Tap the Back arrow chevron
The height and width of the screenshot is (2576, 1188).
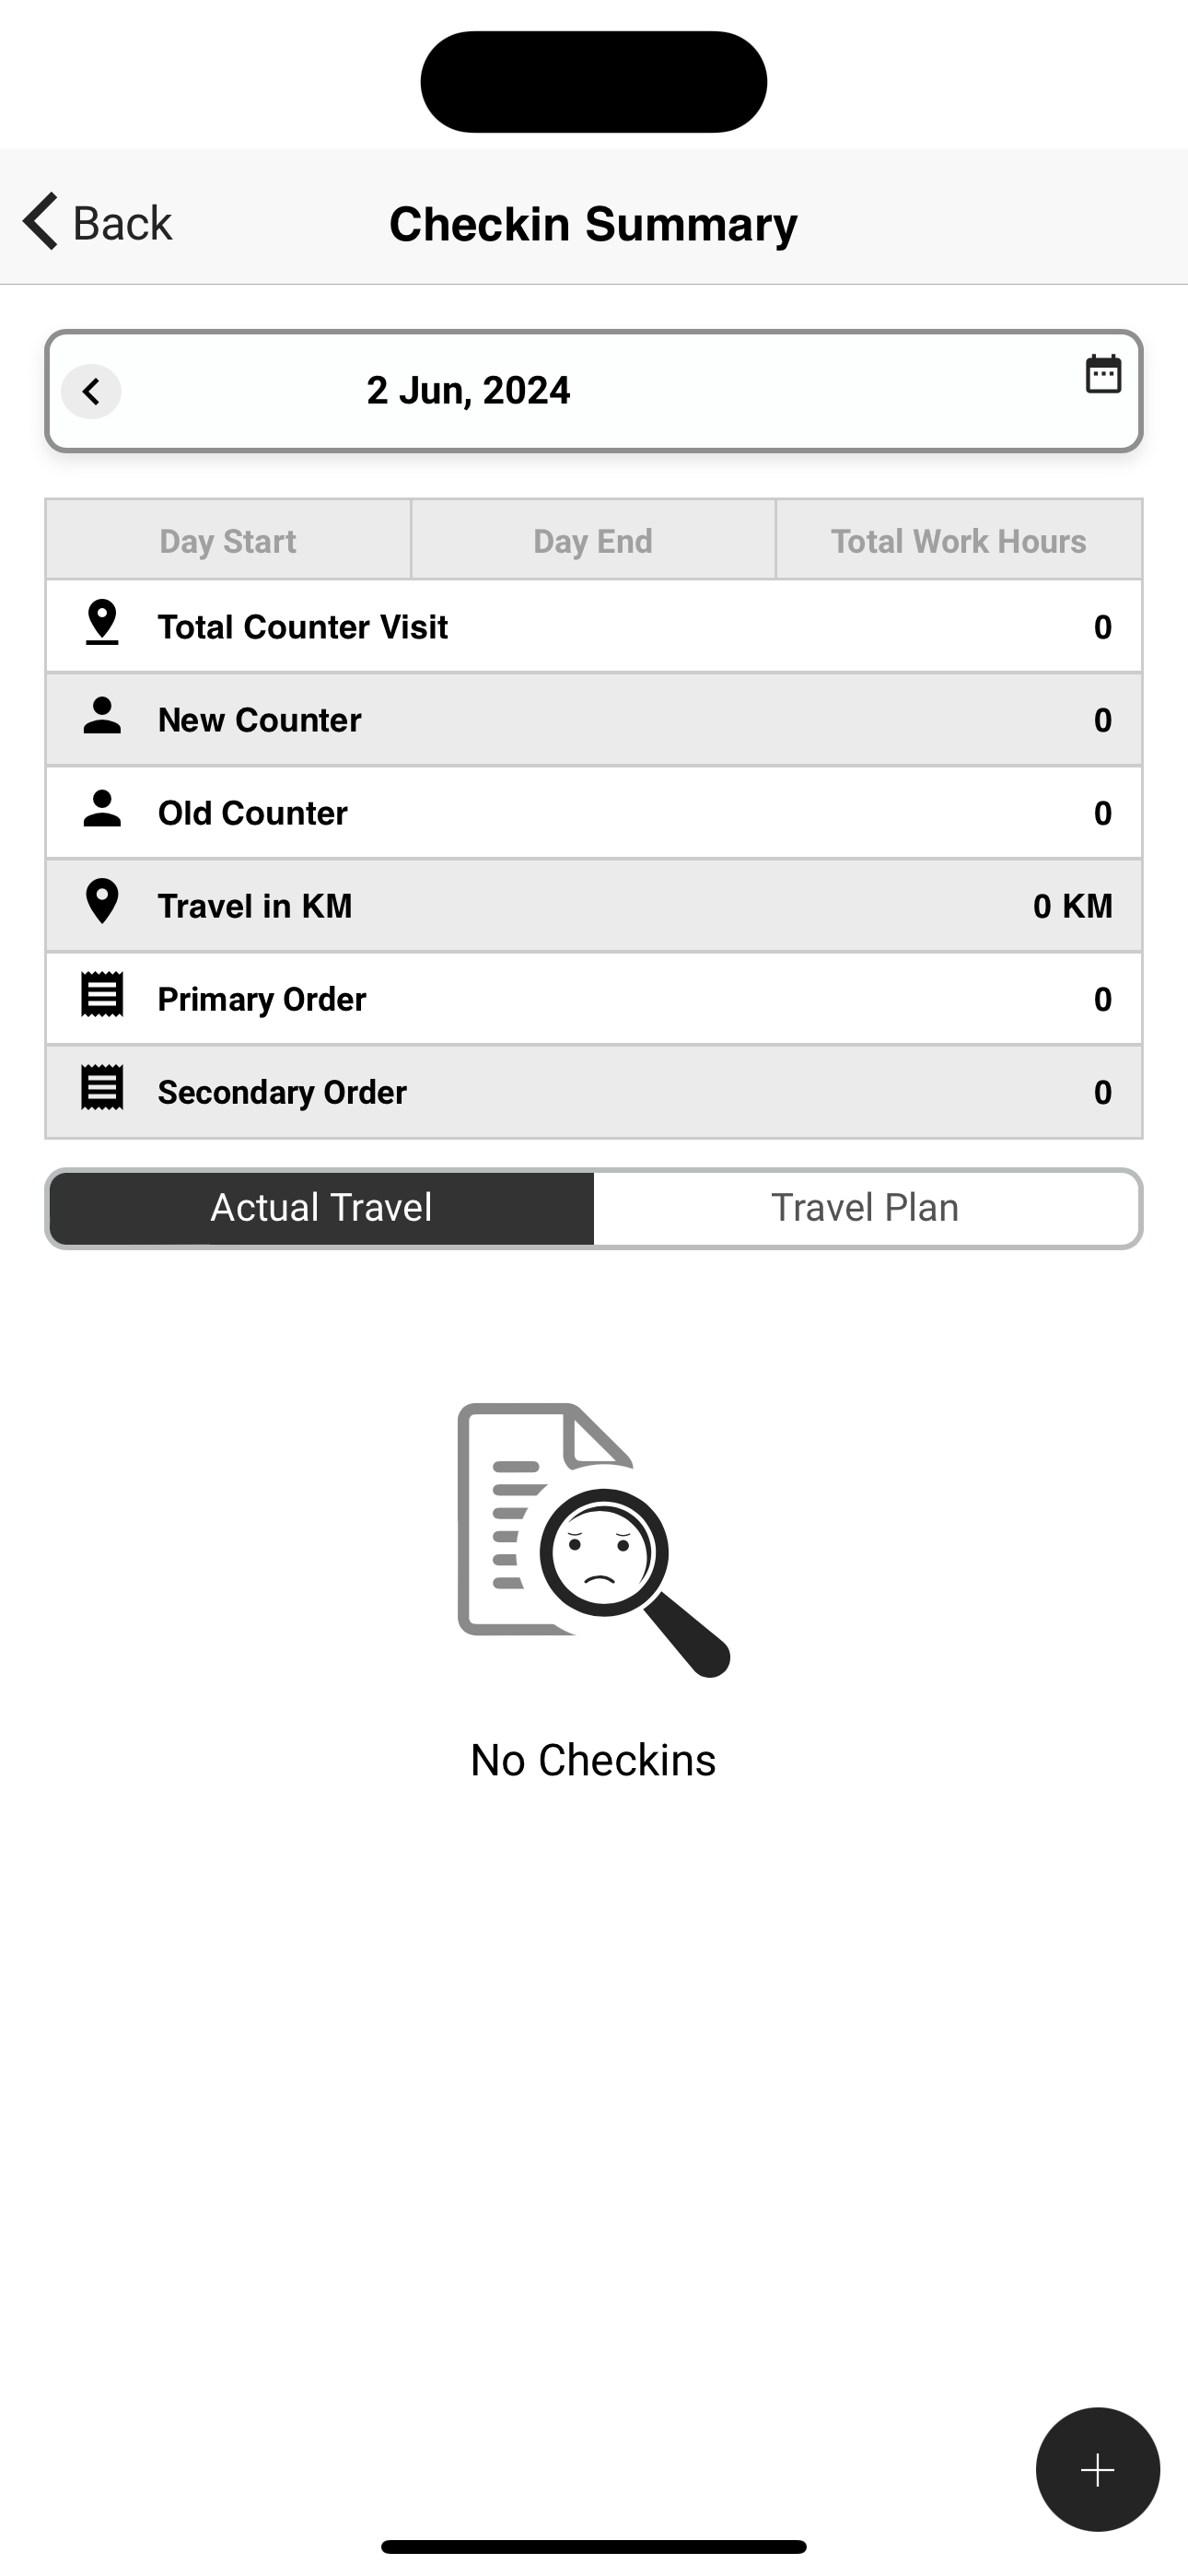pyautogui.click(x=41, y=221)
